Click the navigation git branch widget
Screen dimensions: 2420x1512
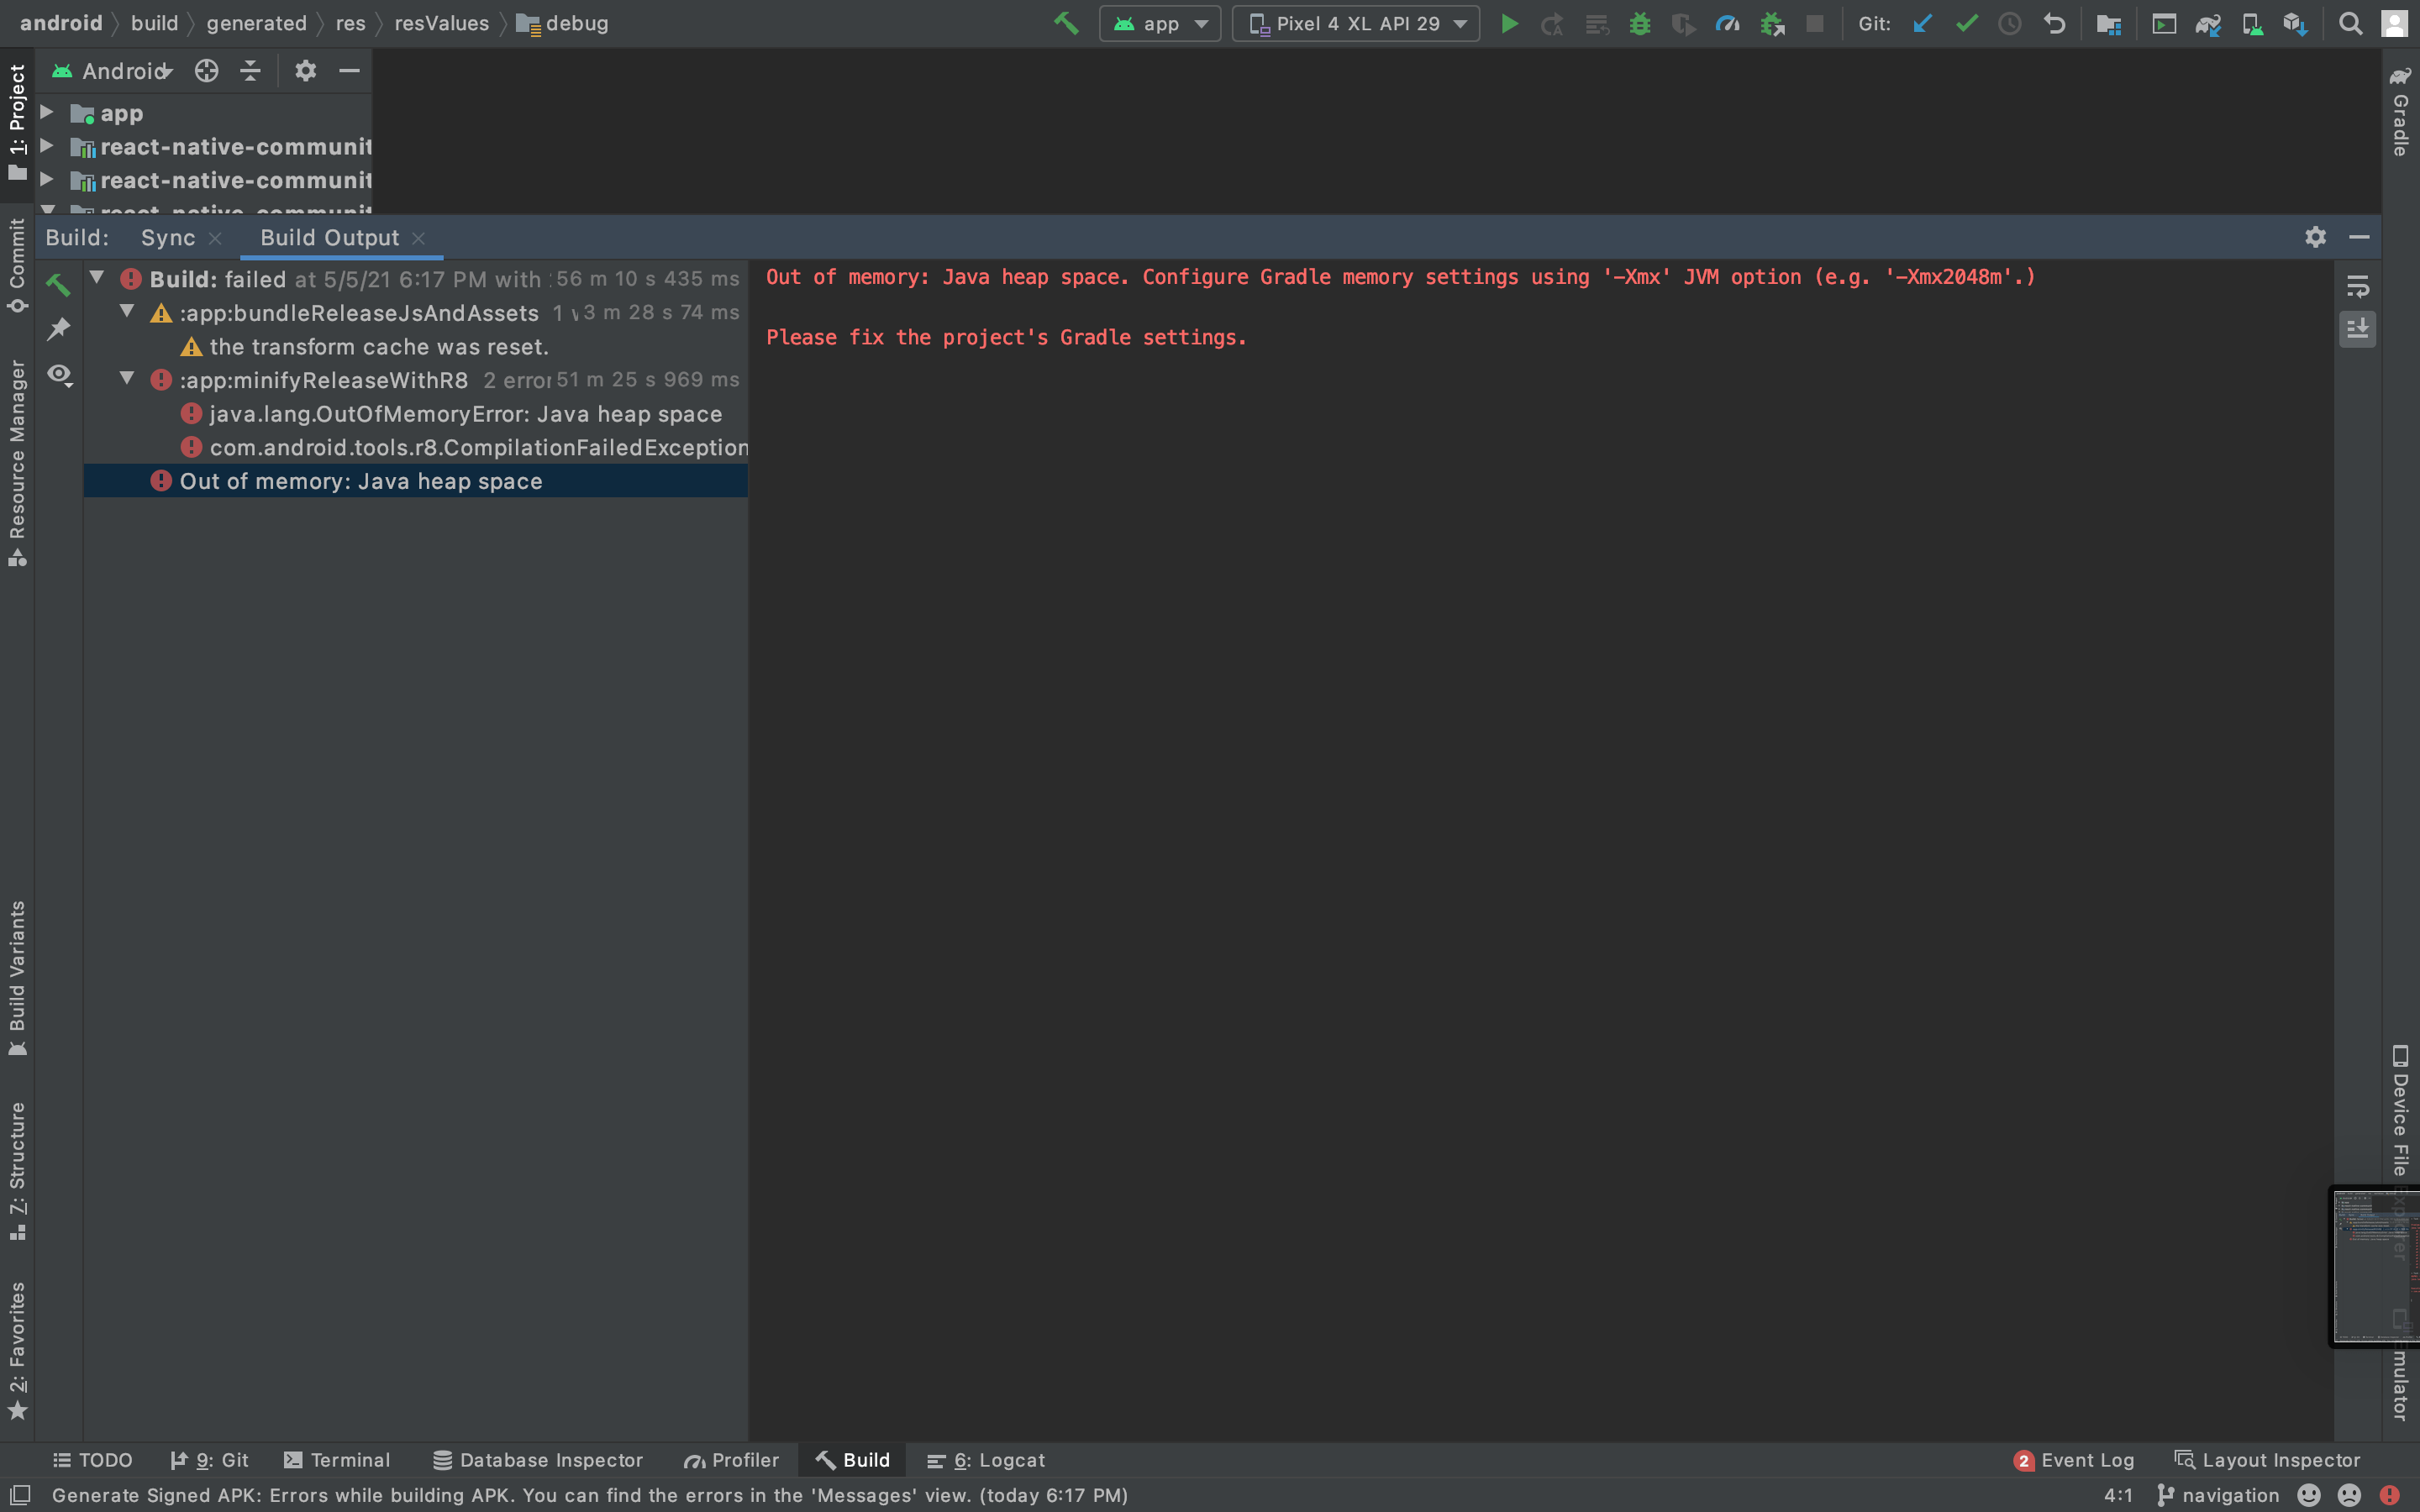(x=2219, y=1495)
